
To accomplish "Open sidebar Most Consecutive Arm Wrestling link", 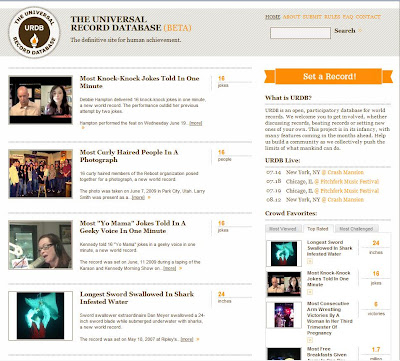I will point(329,318).
